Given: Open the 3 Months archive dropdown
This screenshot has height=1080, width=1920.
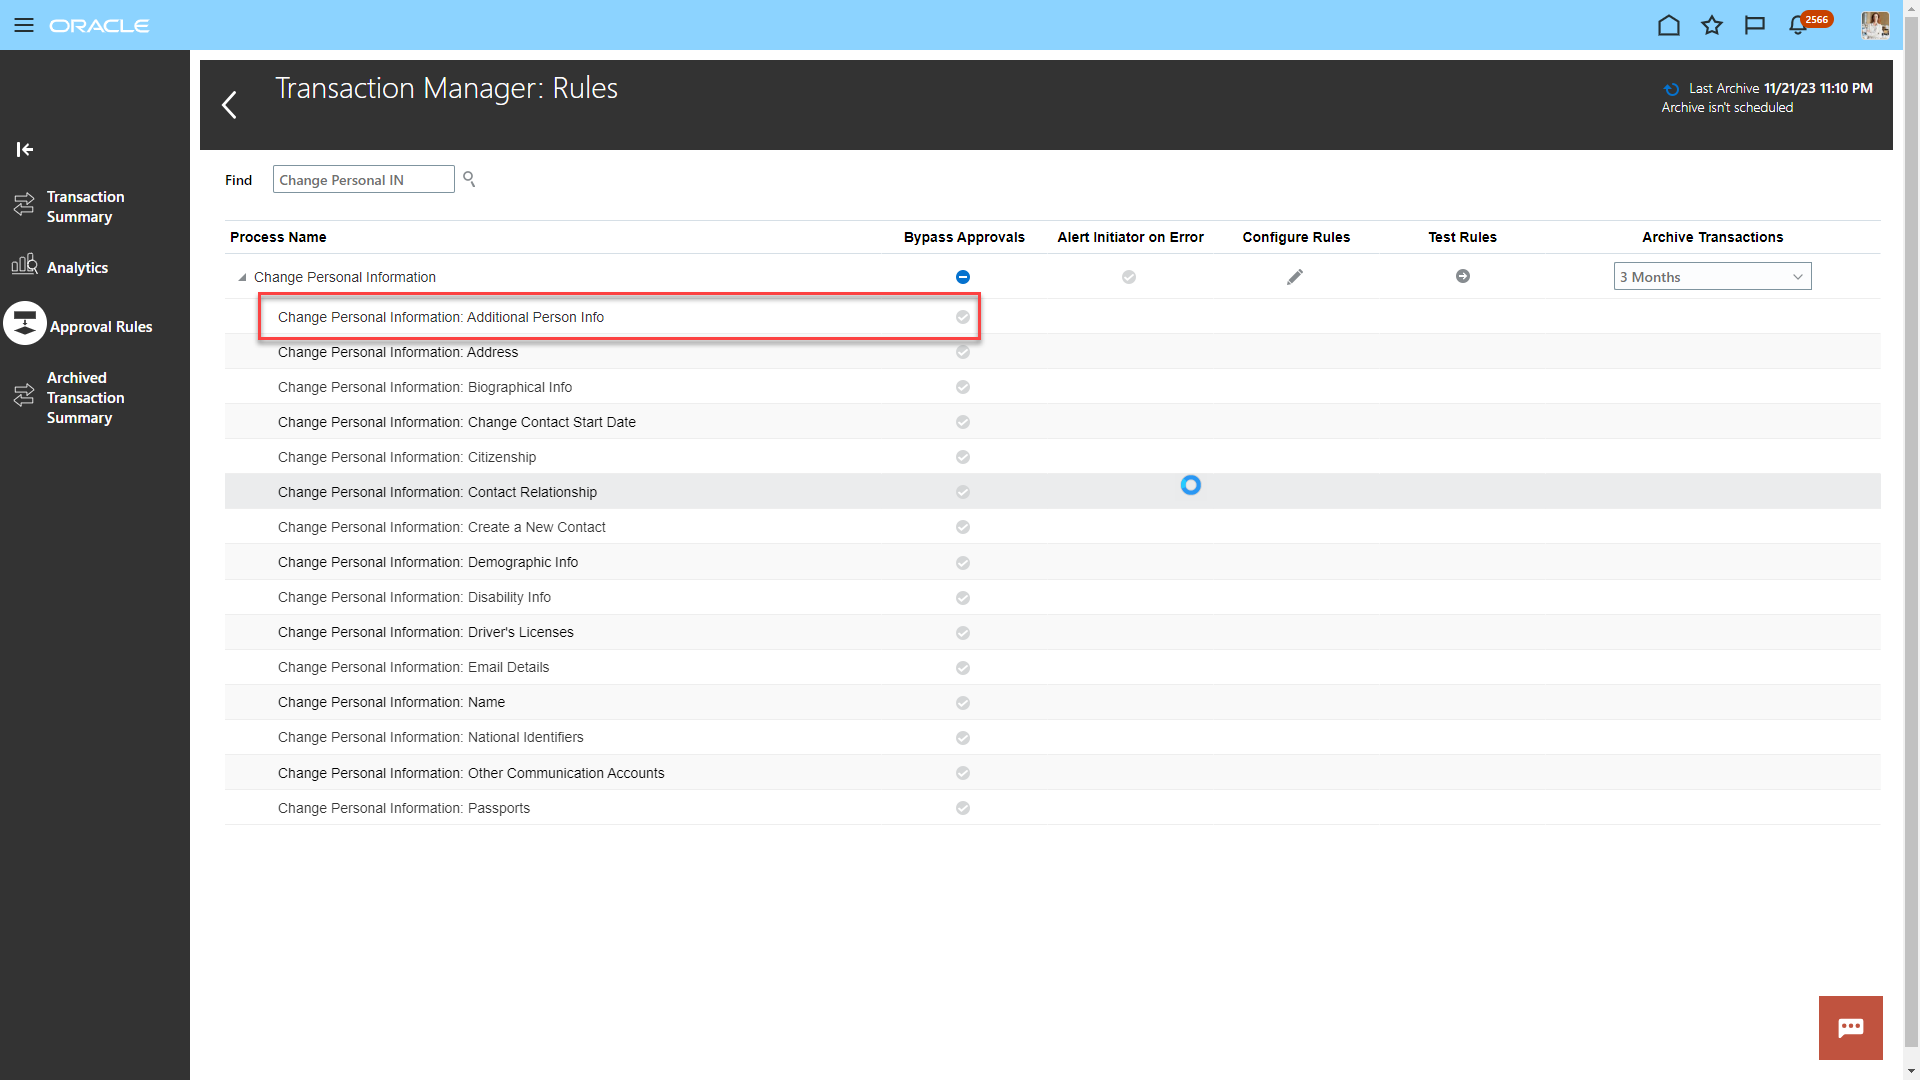Looking at the screenshot, I should (1712, 277).
